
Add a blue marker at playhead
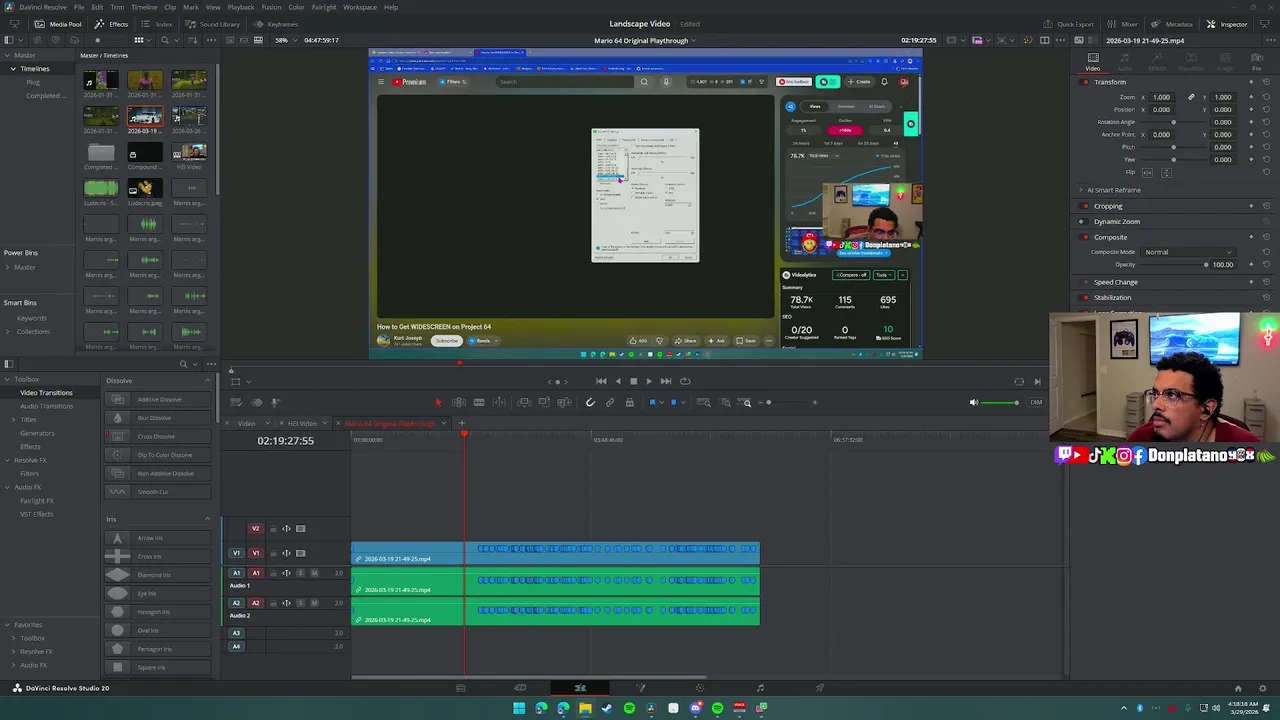click(x=673, y=402)
